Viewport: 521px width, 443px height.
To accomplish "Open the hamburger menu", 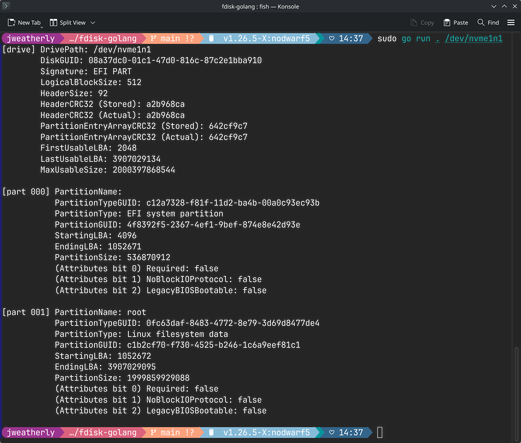I will click(511, 22).
